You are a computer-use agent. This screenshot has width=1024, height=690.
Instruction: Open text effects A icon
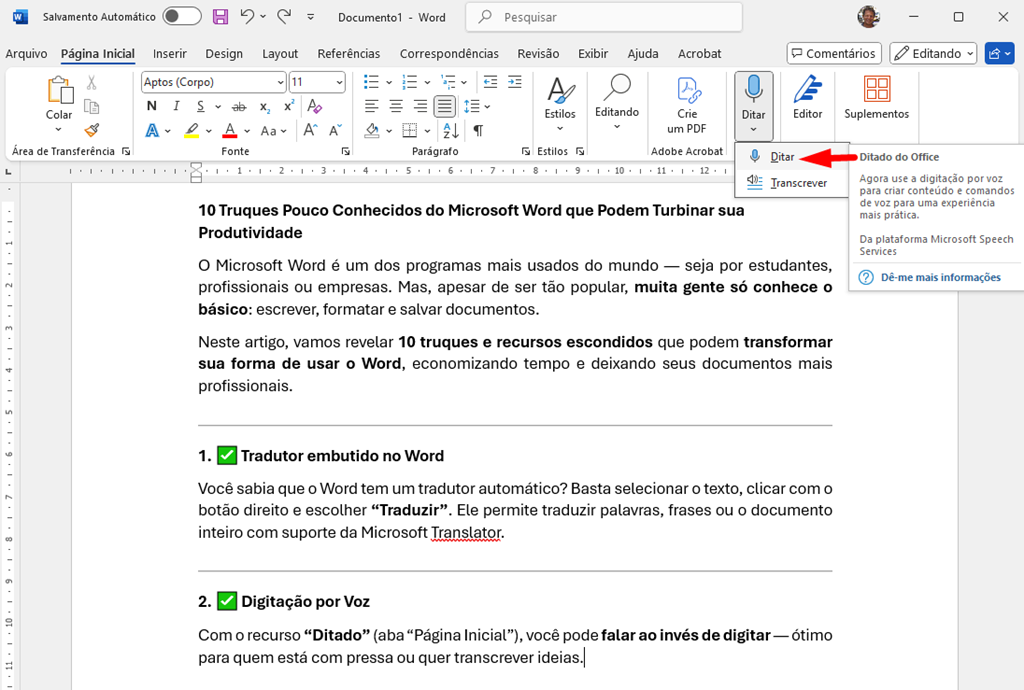(x=152, y=131)
